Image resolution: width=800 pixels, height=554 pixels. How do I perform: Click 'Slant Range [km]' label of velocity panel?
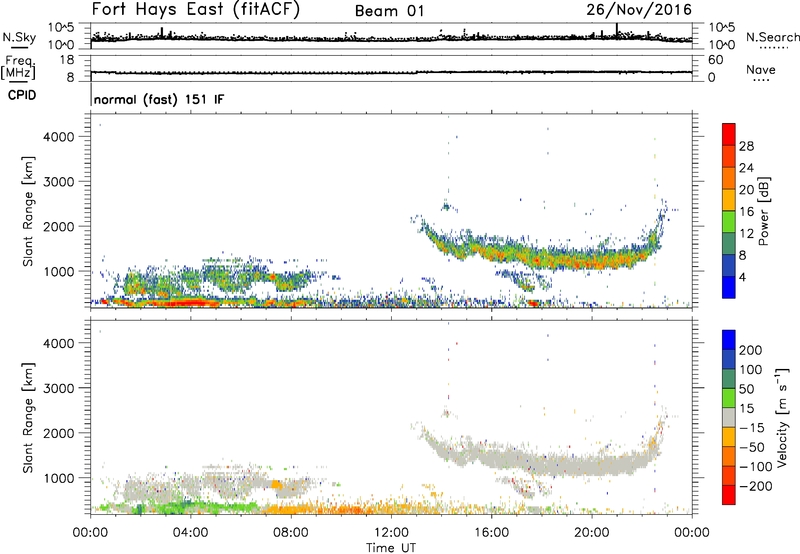pos(27,417)
